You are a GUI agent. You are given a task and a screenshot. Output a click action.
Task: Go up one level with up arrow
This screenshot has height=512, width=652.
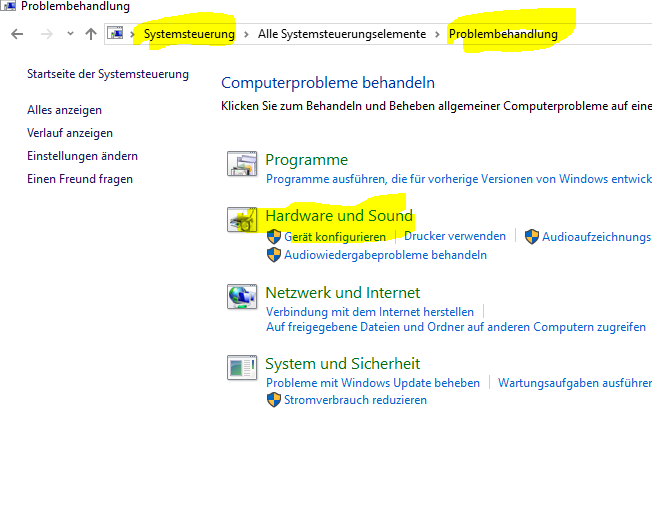point(91,34)
